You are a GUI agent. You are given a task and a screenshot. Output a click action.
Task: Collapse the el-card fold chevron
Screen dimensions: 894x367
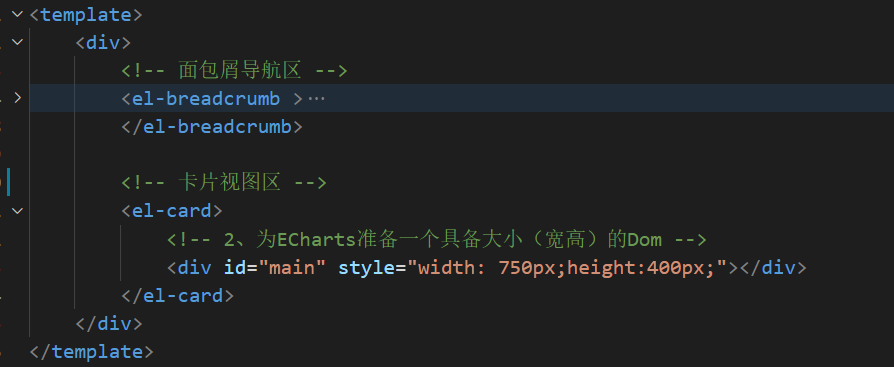click(17, 211)
